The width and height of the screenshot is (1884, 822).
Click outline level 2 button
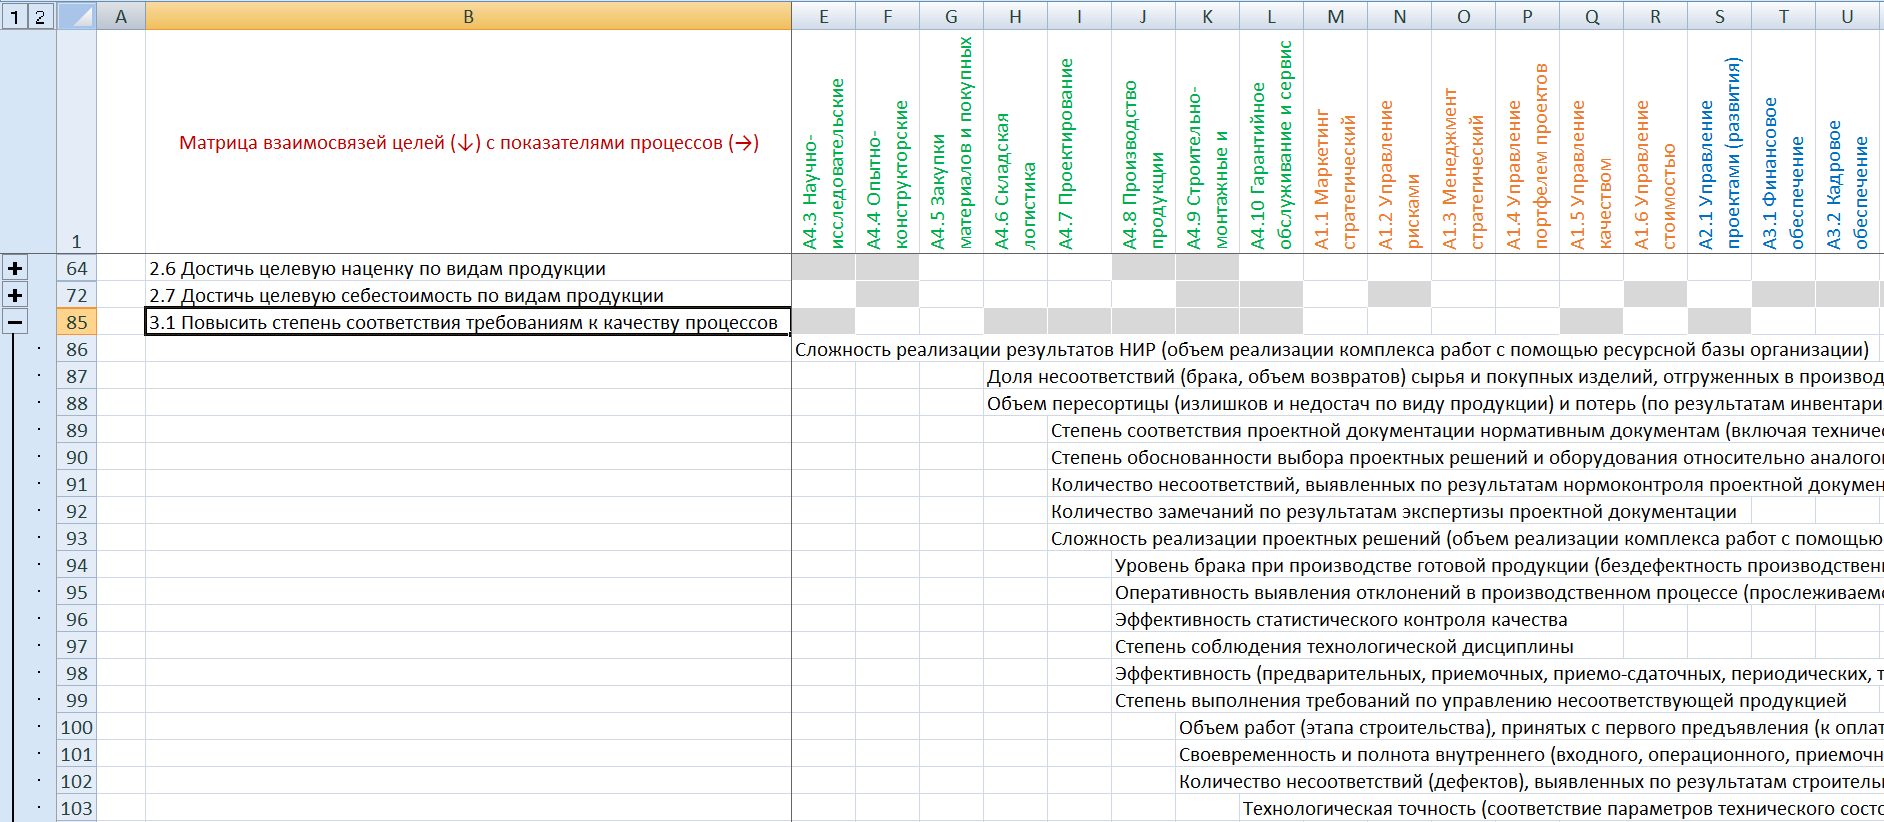coord(40,16)
